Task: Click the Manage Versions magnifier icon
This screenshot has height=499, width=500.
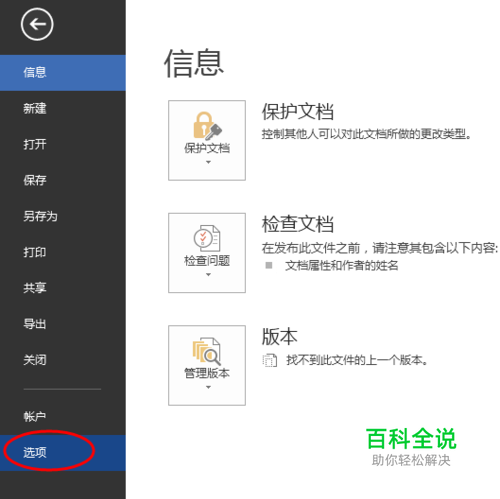Action: pyautogui.click(x=207, y=351)
